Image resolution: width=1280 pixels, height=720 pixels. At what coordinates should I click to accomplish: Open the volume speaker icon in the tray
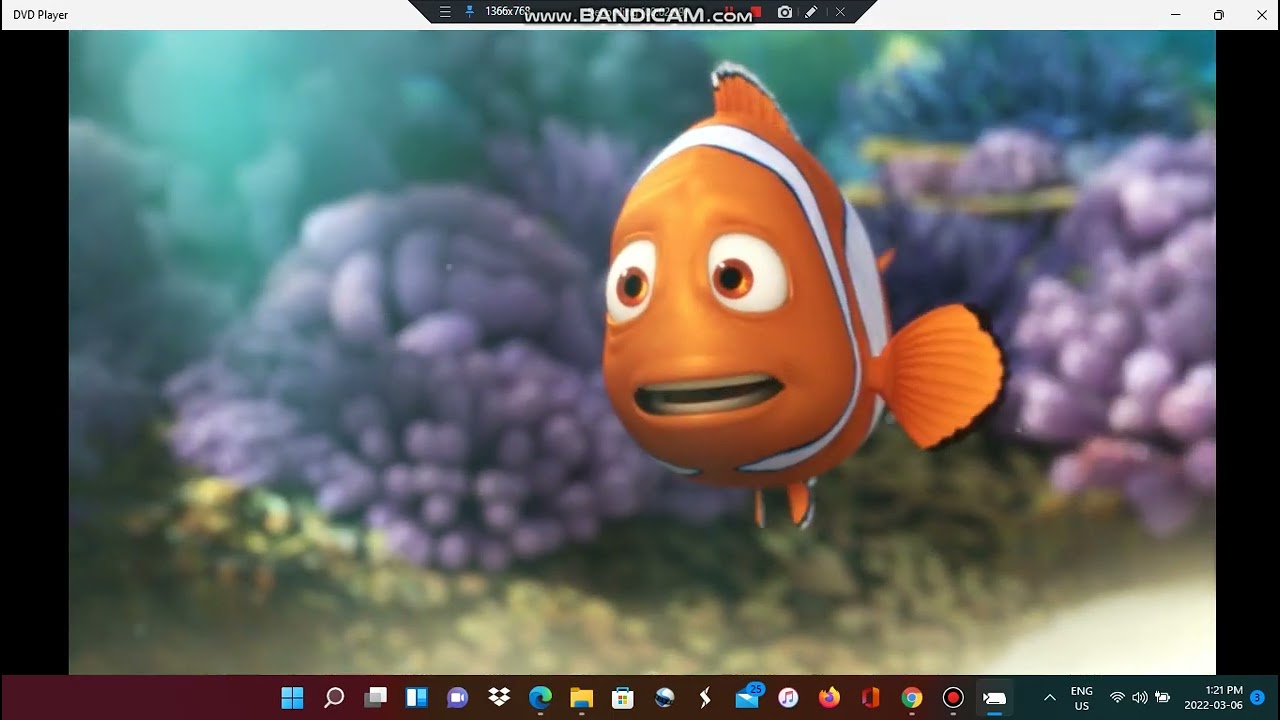pyautogui.click(x=1140, y=698)
